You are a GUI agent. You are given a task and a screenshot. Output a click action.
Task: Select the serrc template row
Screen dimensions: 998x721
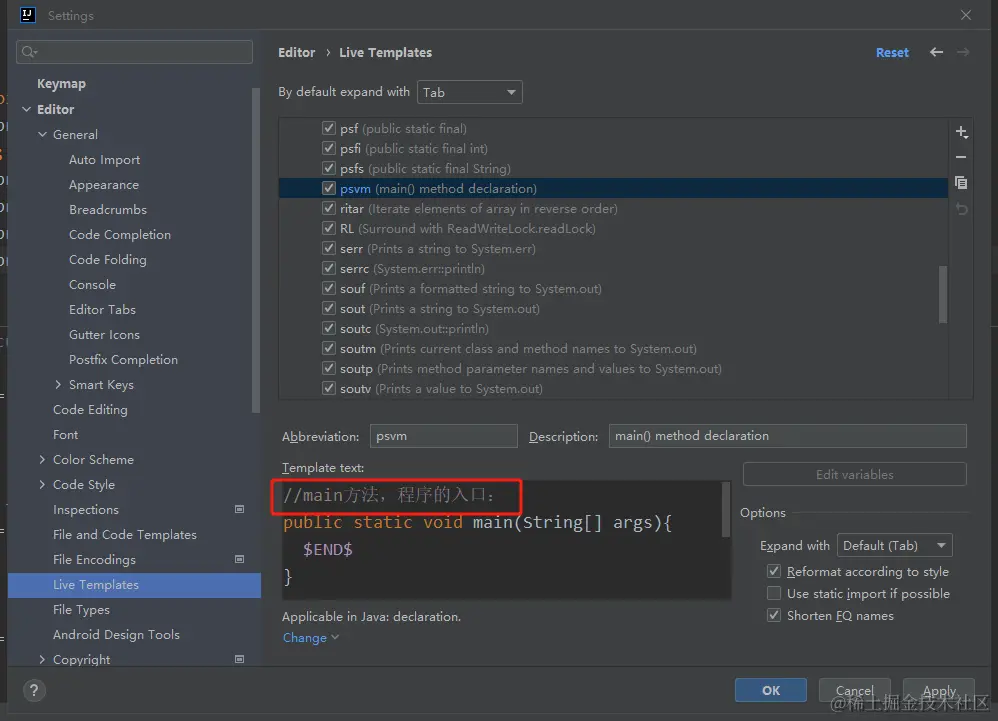coord(613,269)
